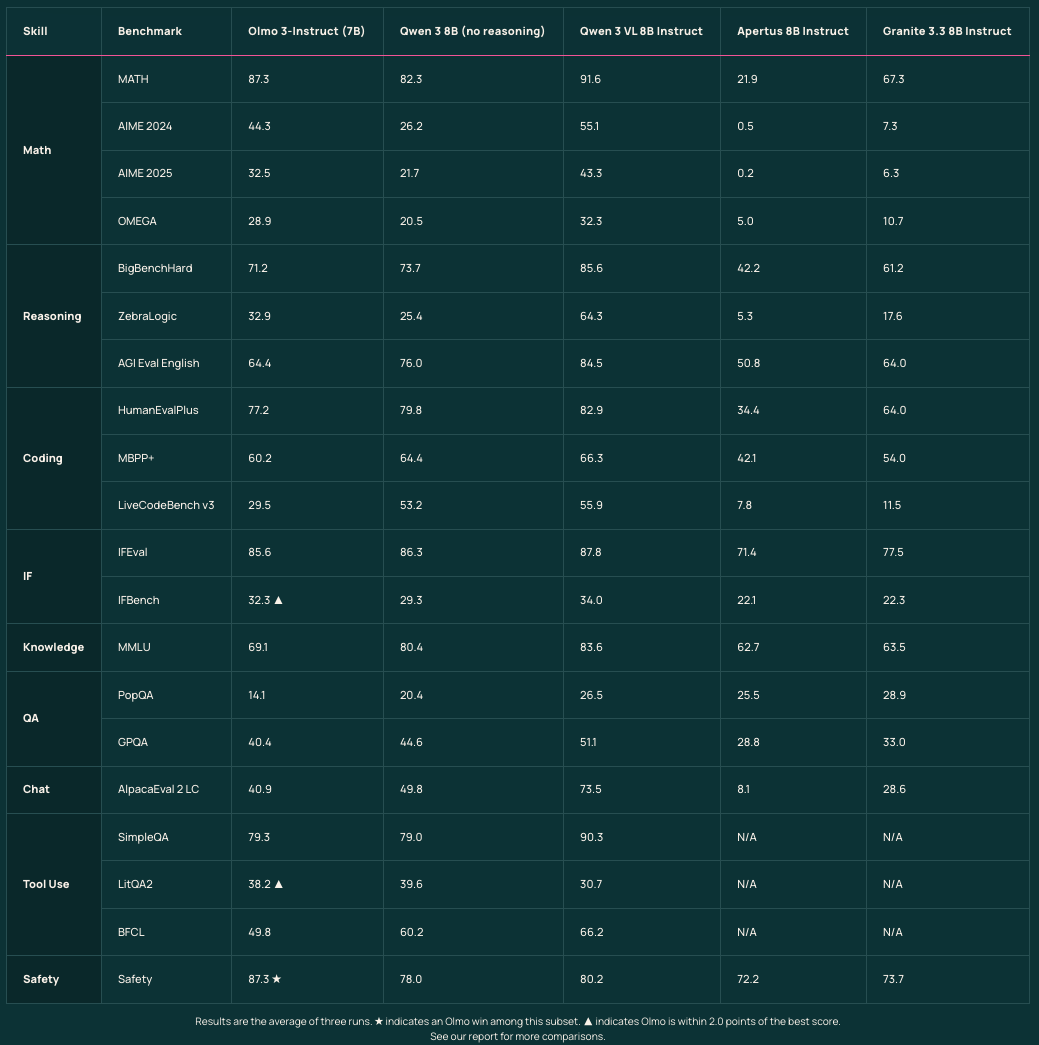
Task: Click the Safety skill label
Action: click(41, 979)
